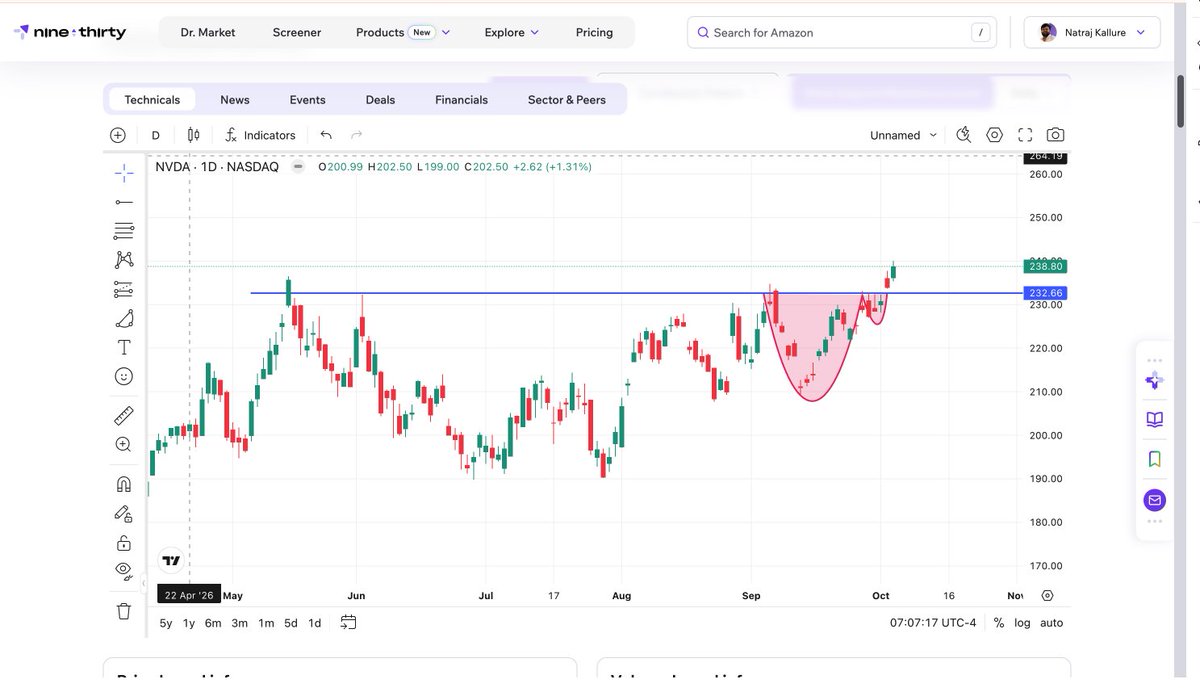The image size is (1200, 692).
Task: Undo the last chart action
Action: tap(326, 135)
